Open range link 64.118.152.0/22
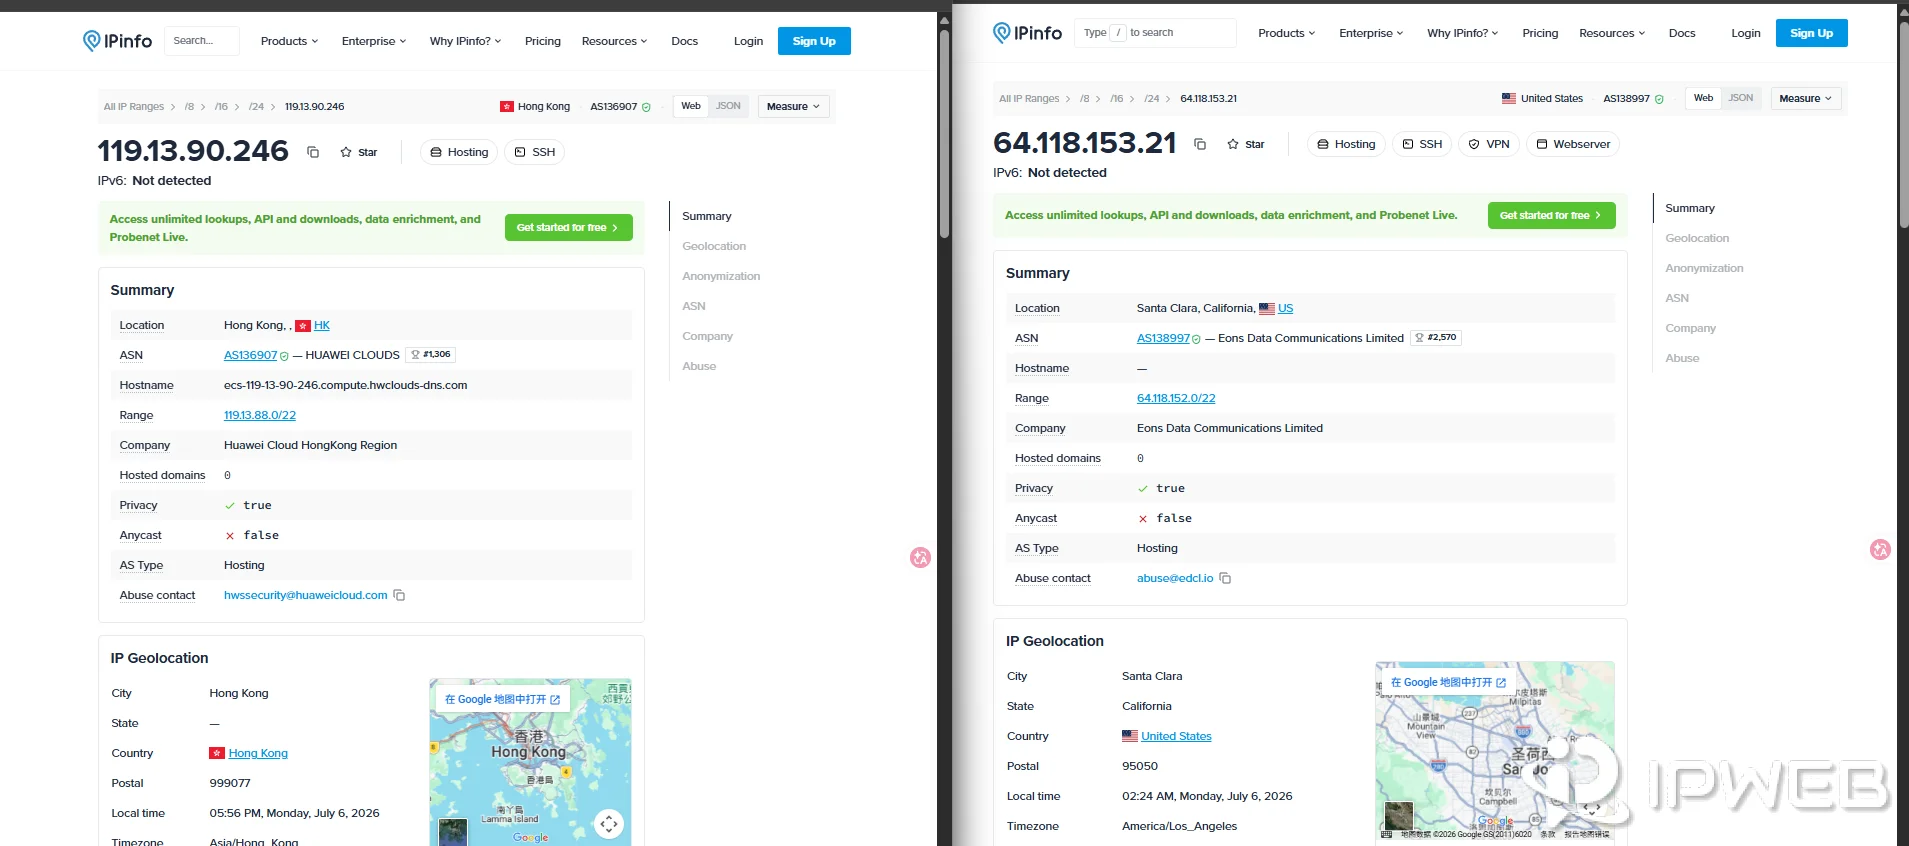Screen dimensions: 1909x846 (1176, 398)
